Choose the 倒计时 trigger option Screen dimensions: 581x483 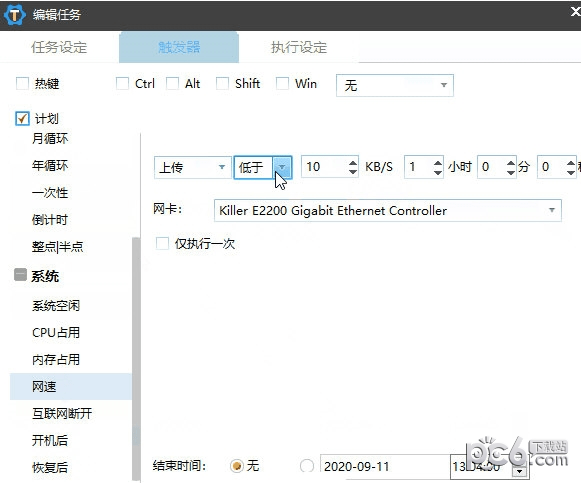(x=50, y=220)
